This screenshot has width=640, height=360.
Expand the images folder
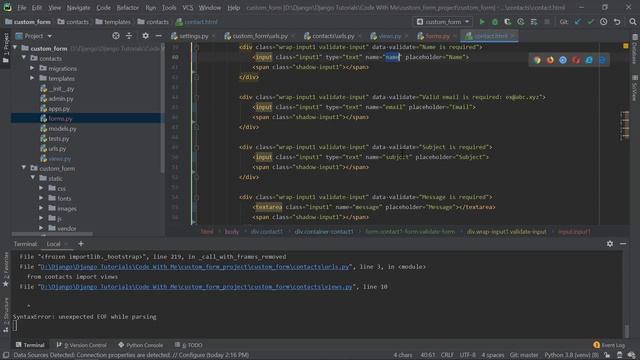pos(41,208)
